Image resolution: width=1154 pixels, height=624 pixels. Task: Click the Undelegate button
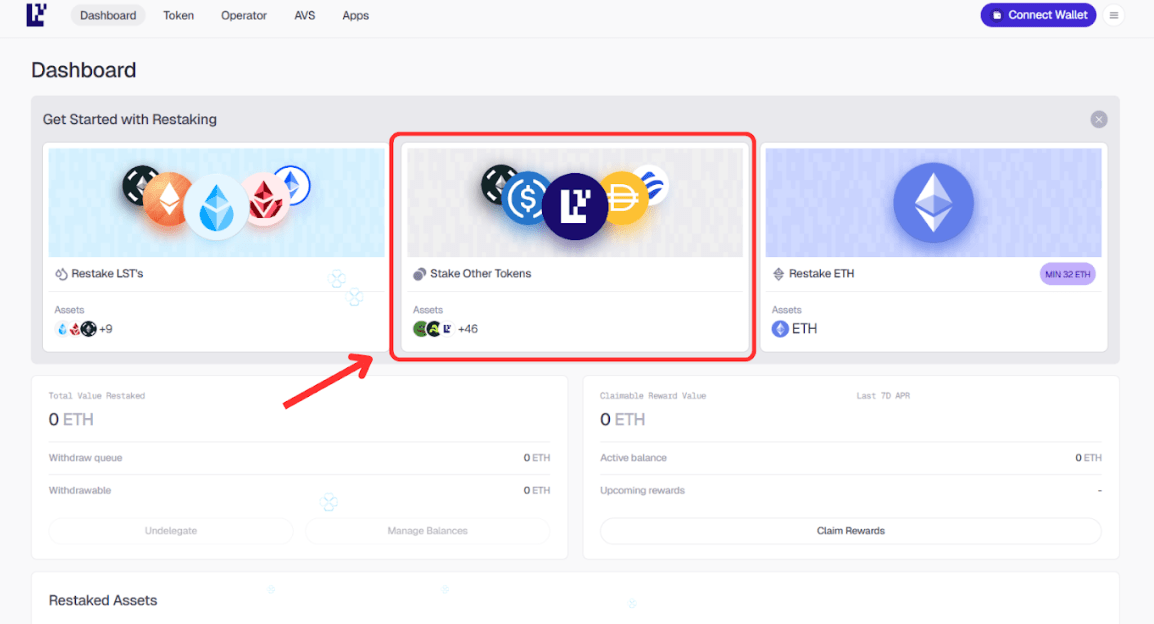pos(171,531)
